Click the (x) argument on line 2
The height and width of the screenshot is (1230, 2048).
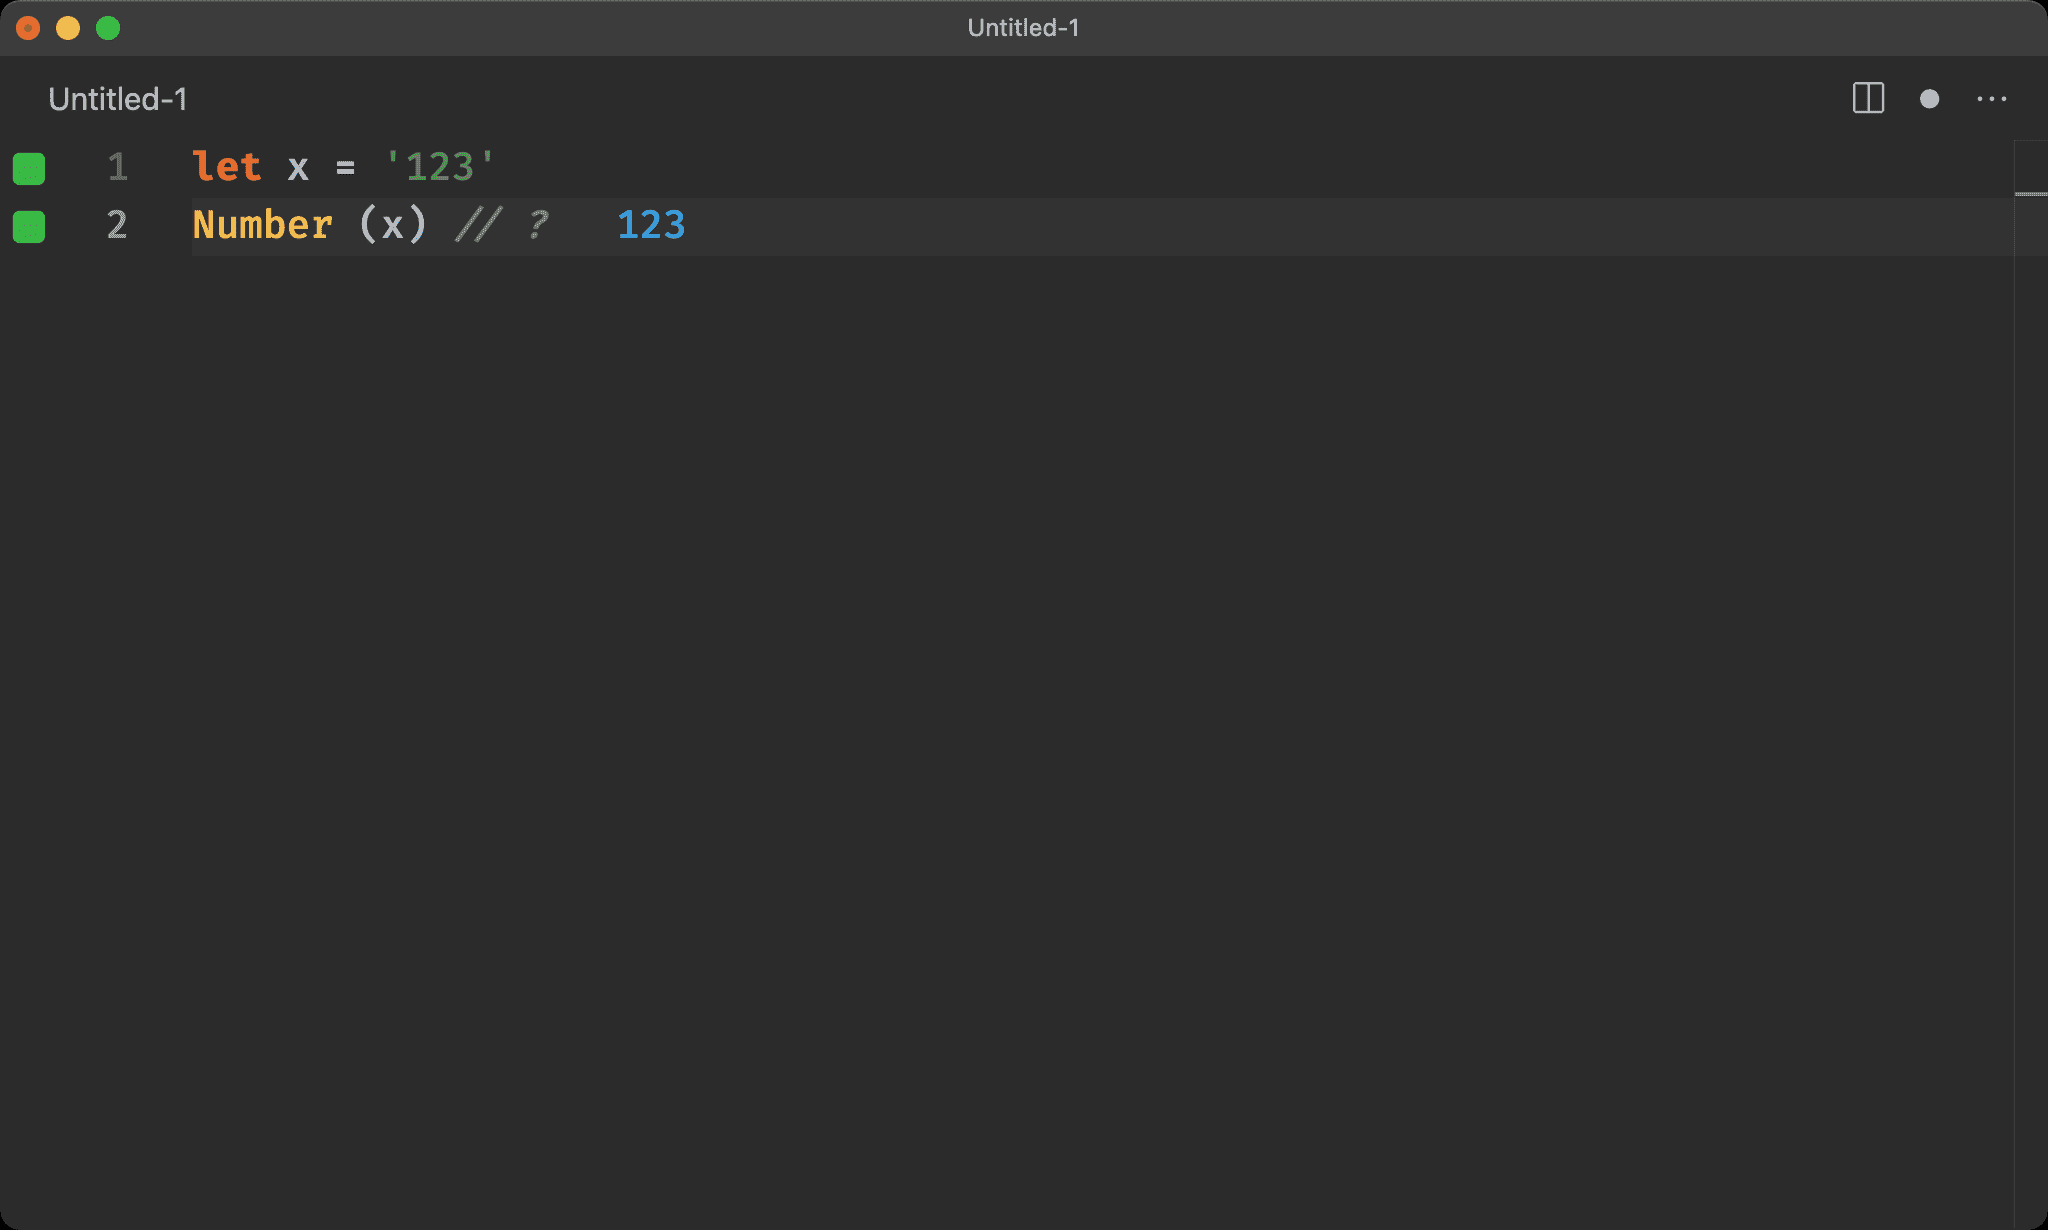point(392,225)
